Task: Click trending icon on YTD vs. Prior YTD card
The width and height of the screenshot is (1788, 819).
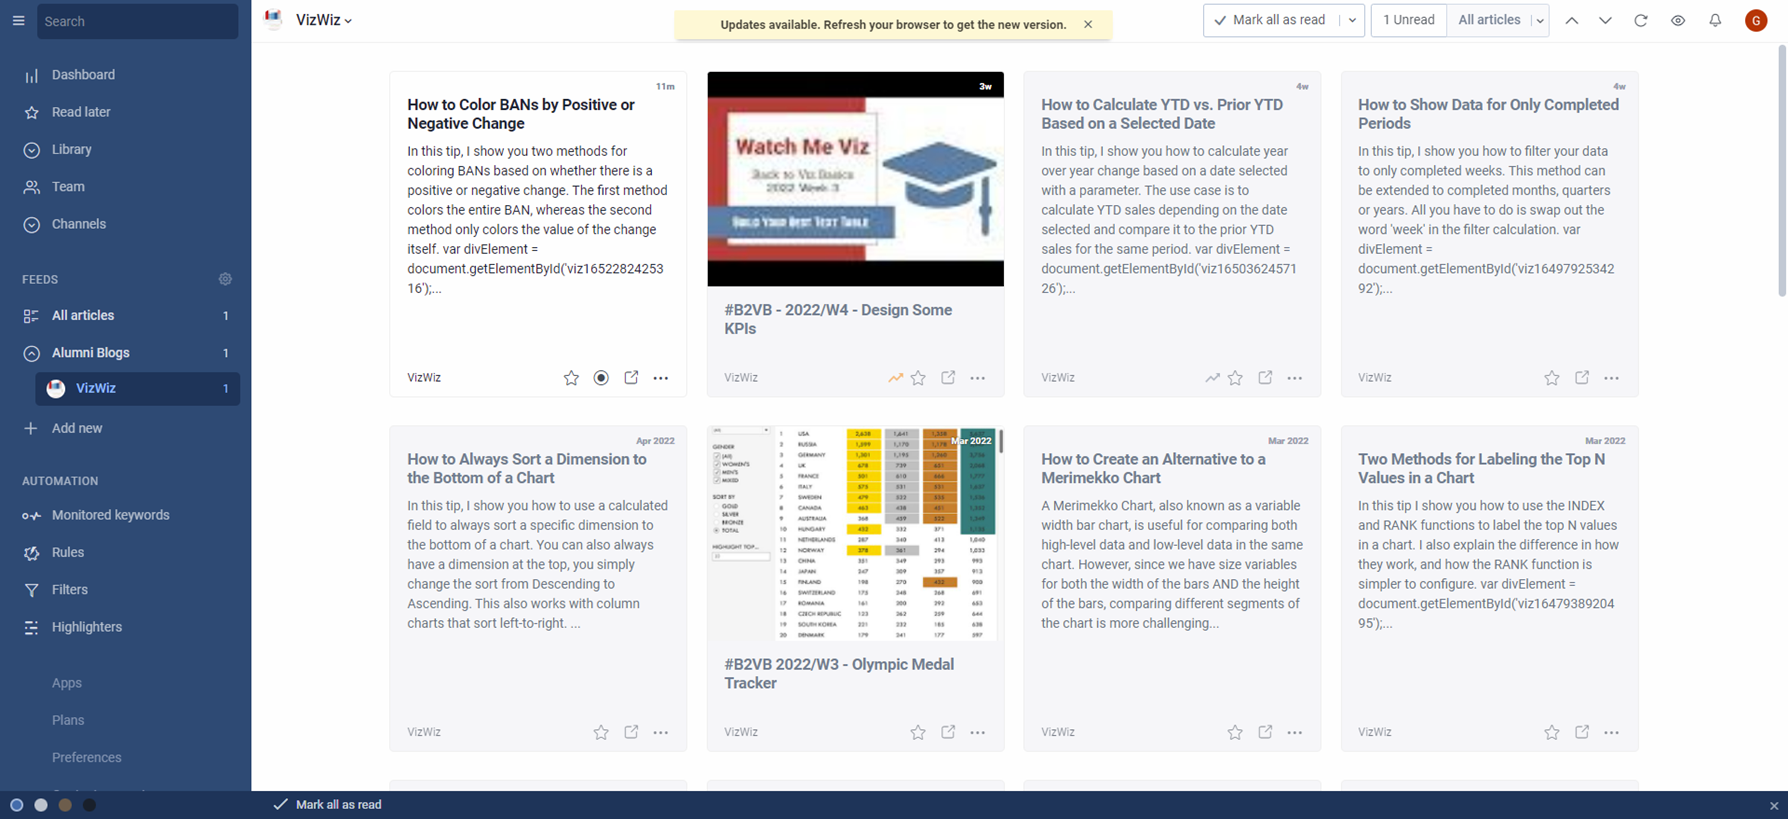Action: [1212, 378]
